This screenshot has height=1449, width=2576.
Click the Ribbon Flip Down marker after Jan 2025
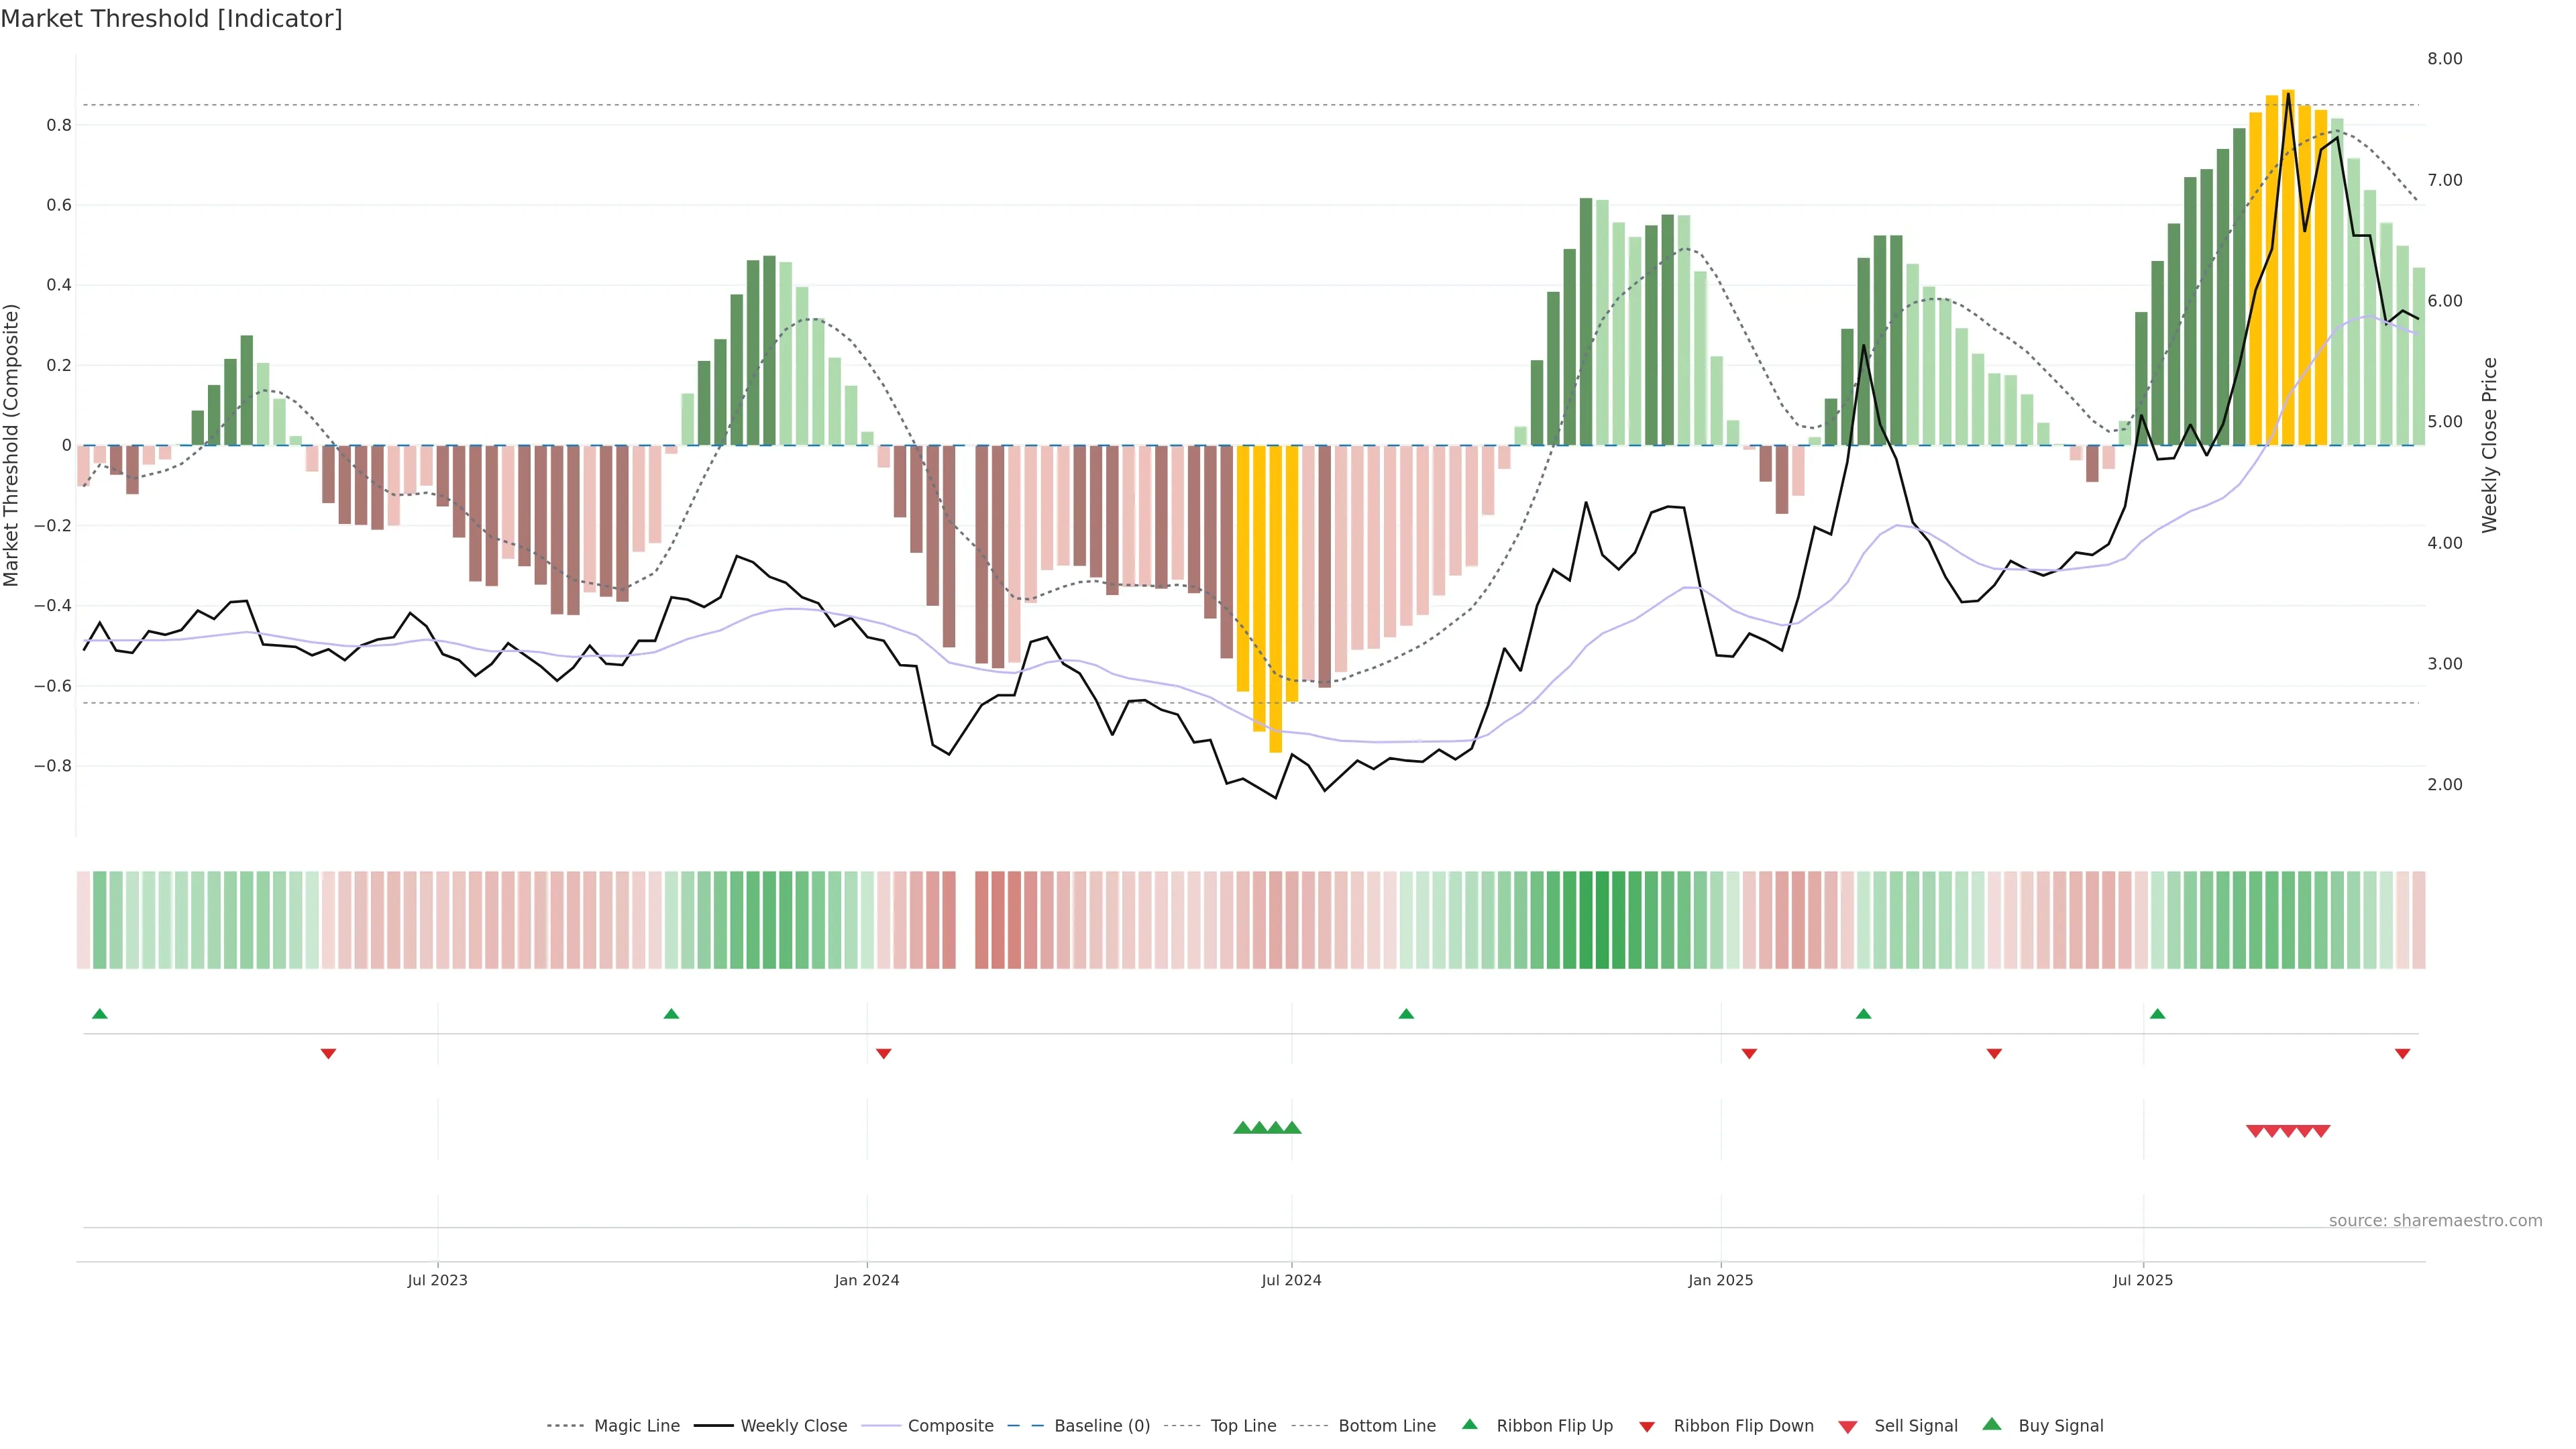tap(1749, 1053)
